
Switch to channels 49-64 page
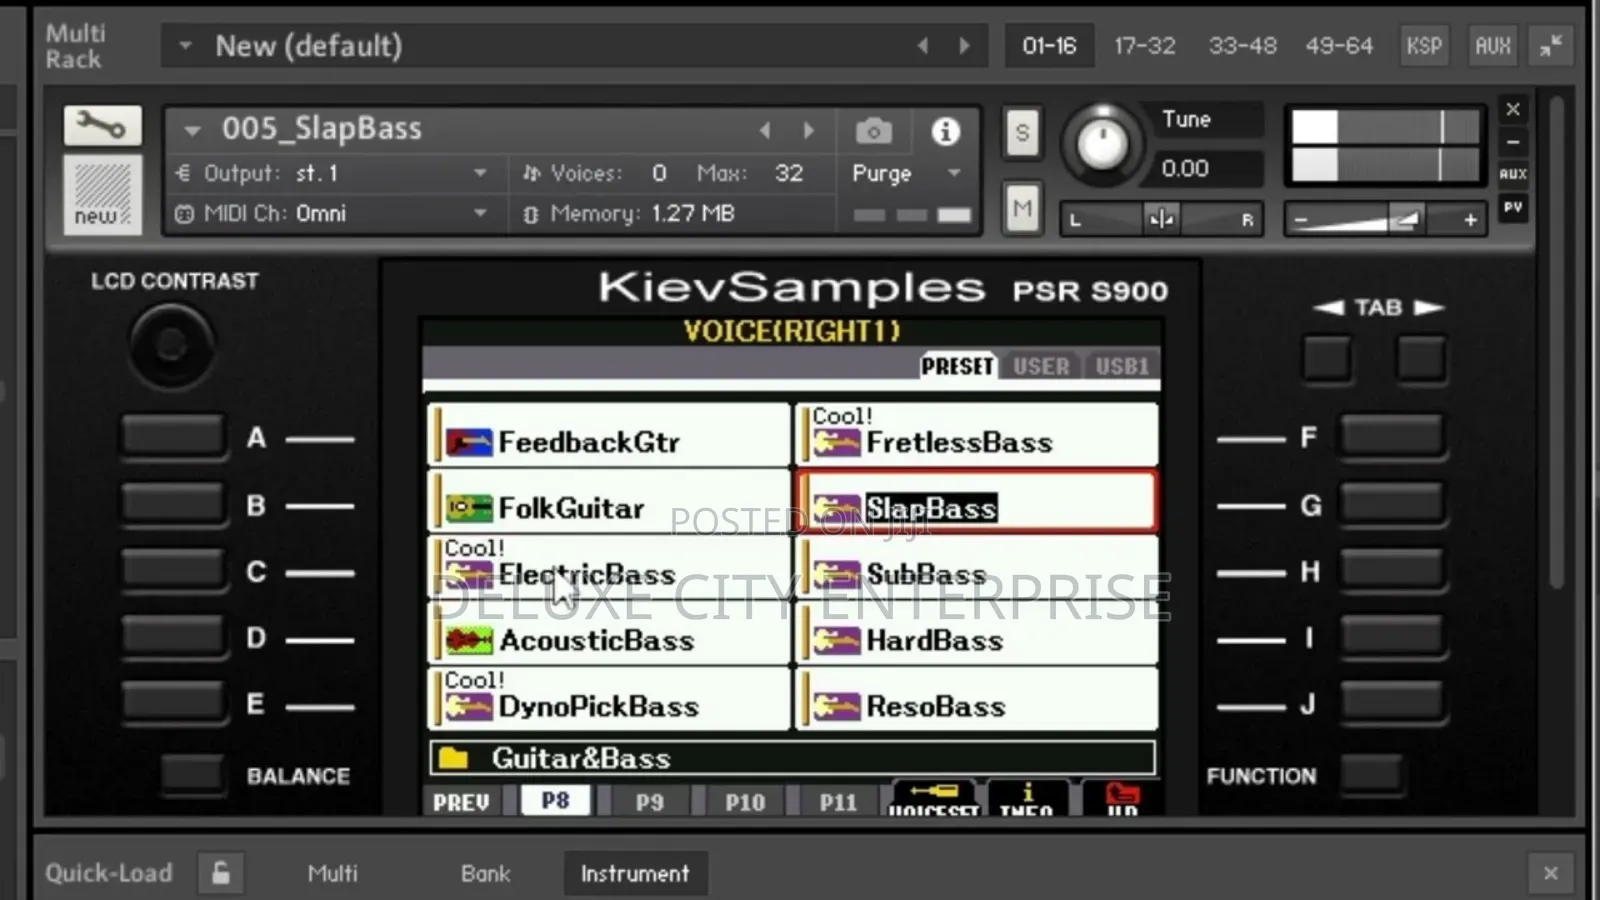[1339, 46]
